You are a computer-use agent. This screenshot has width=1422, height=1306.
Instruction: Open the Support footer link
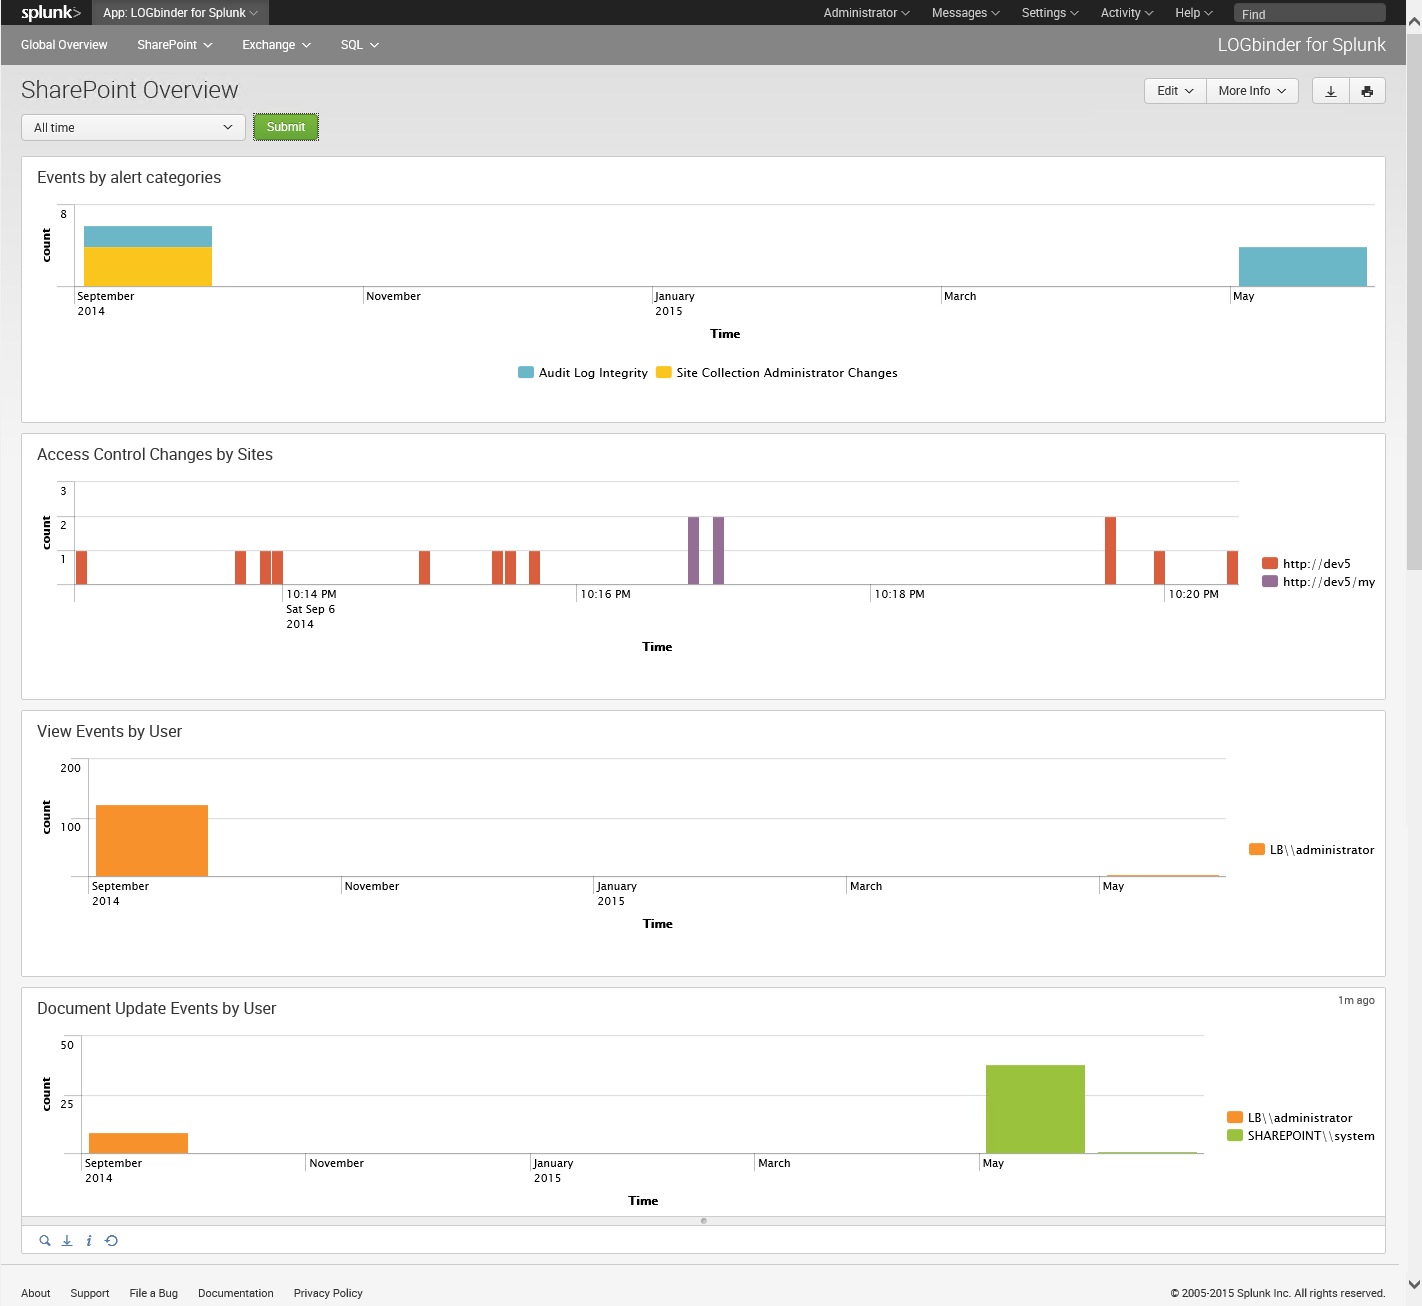coord(90,1293)
